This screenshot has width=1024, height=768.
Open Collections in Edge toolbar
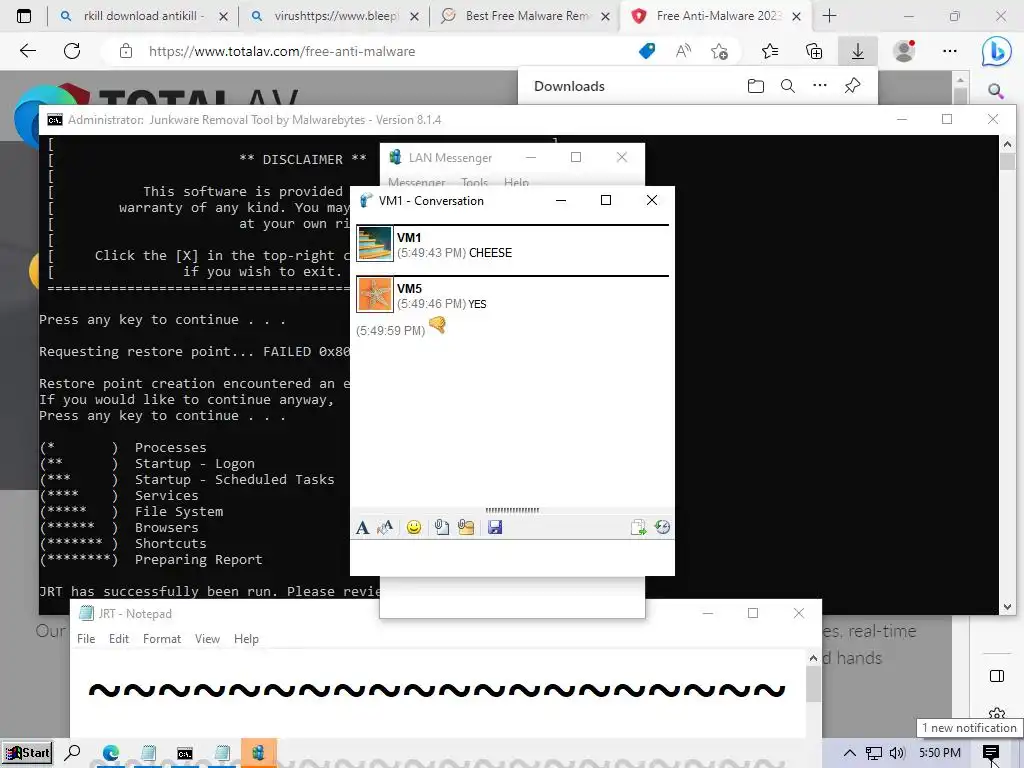[814, 51]
